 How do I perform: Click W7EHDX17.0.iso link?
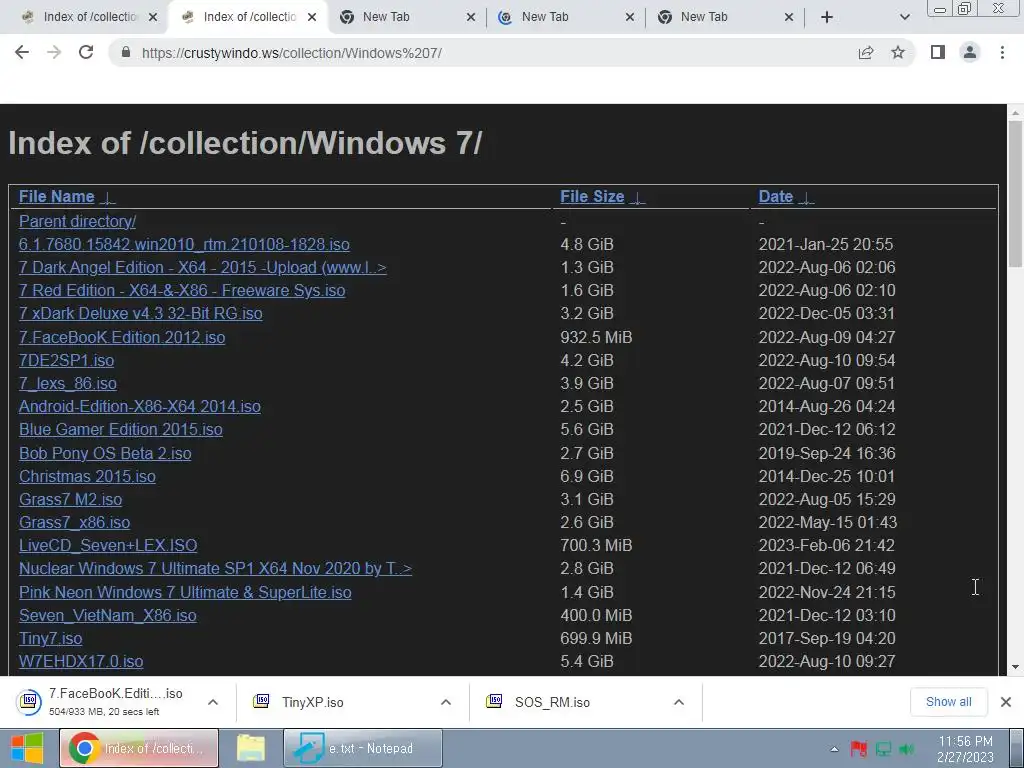[81, 662]
